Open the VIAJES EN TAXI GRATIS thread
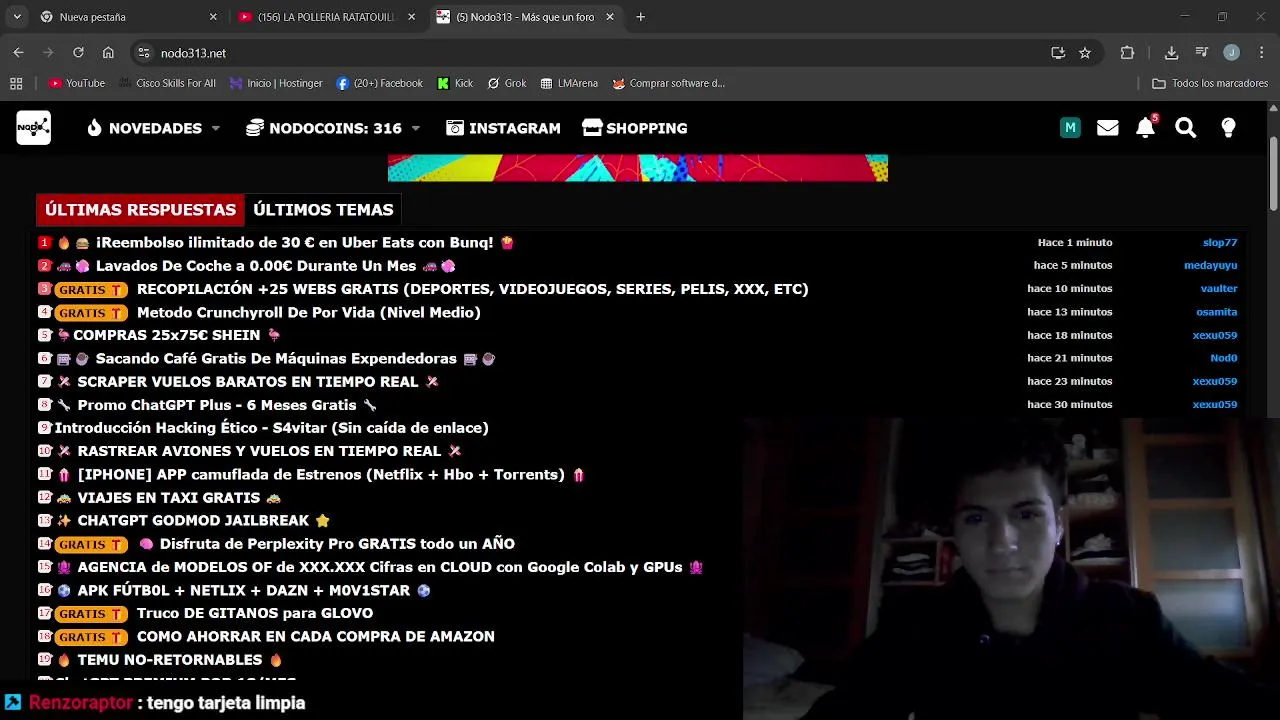The height and width of the screenshot is (720, 1280). 168,498
